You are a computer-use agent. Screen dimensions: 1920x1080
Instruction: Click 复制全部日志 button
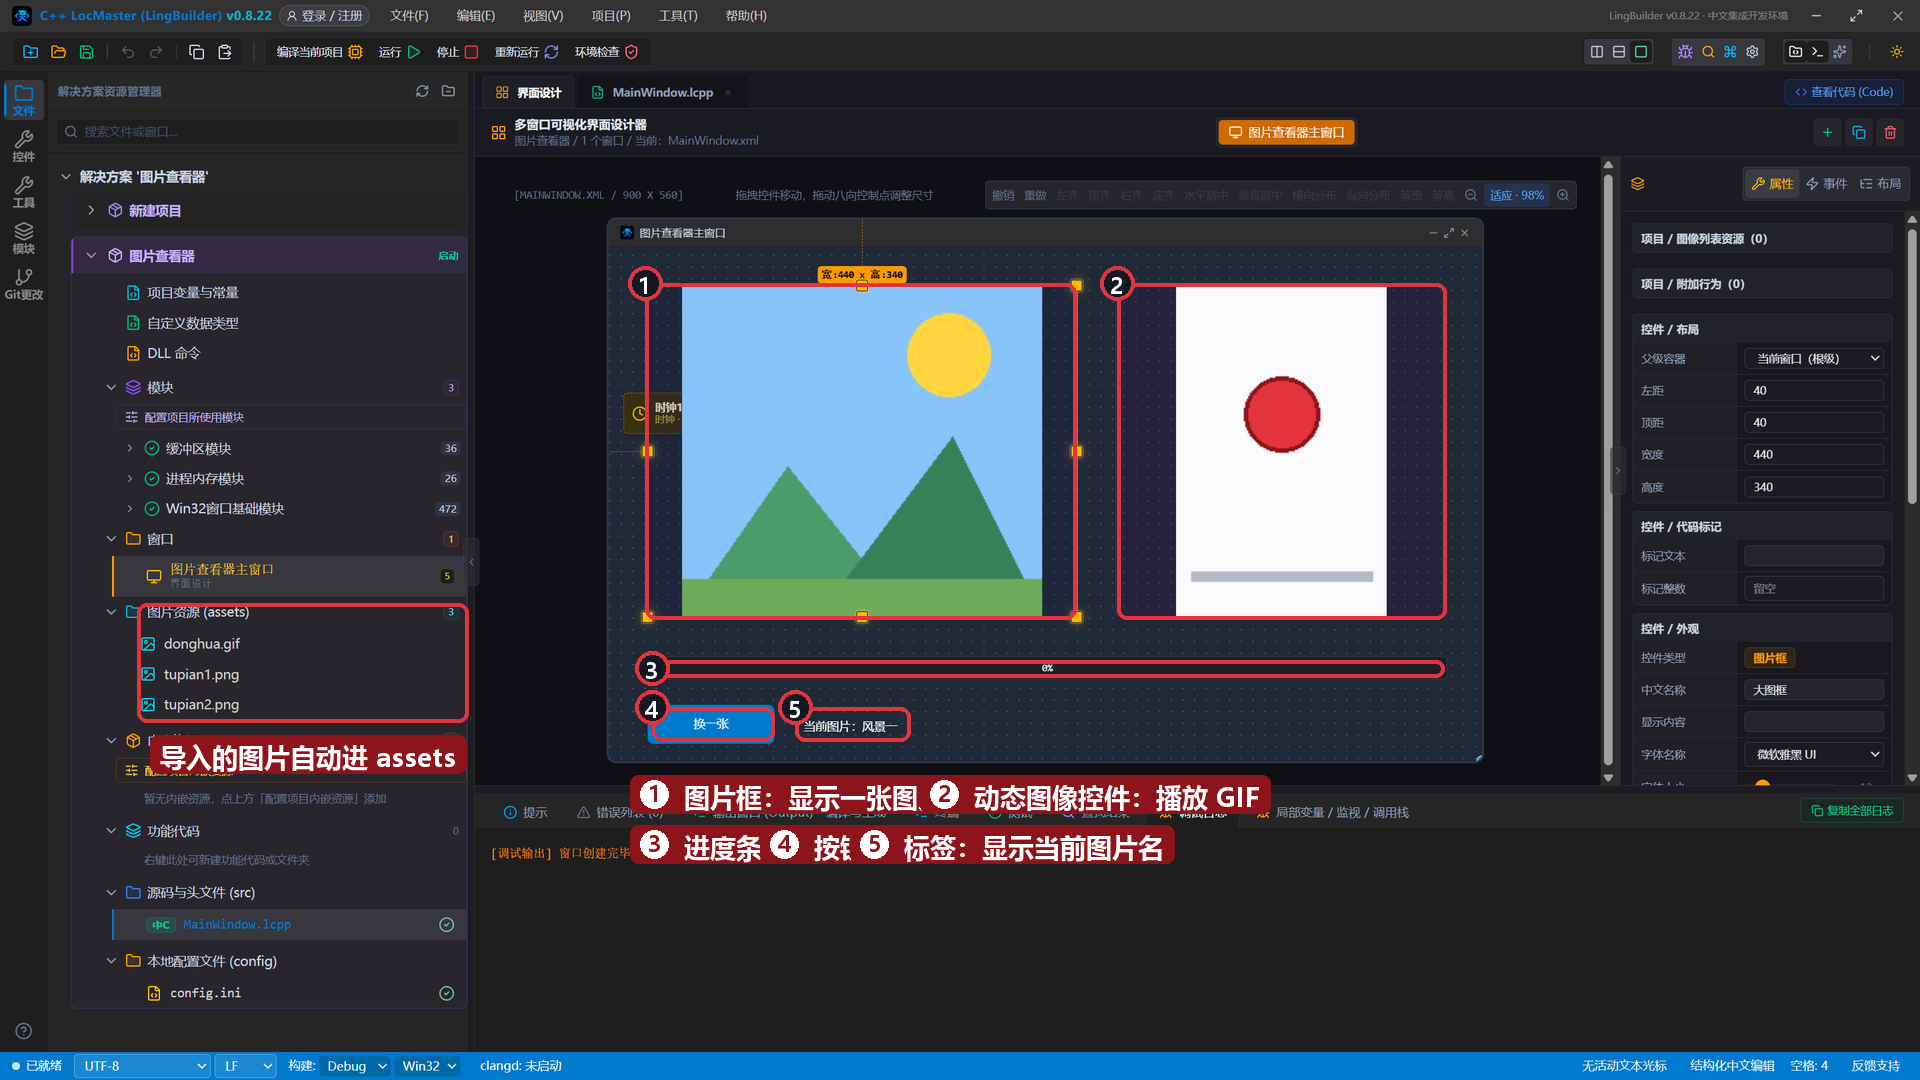1852,810
